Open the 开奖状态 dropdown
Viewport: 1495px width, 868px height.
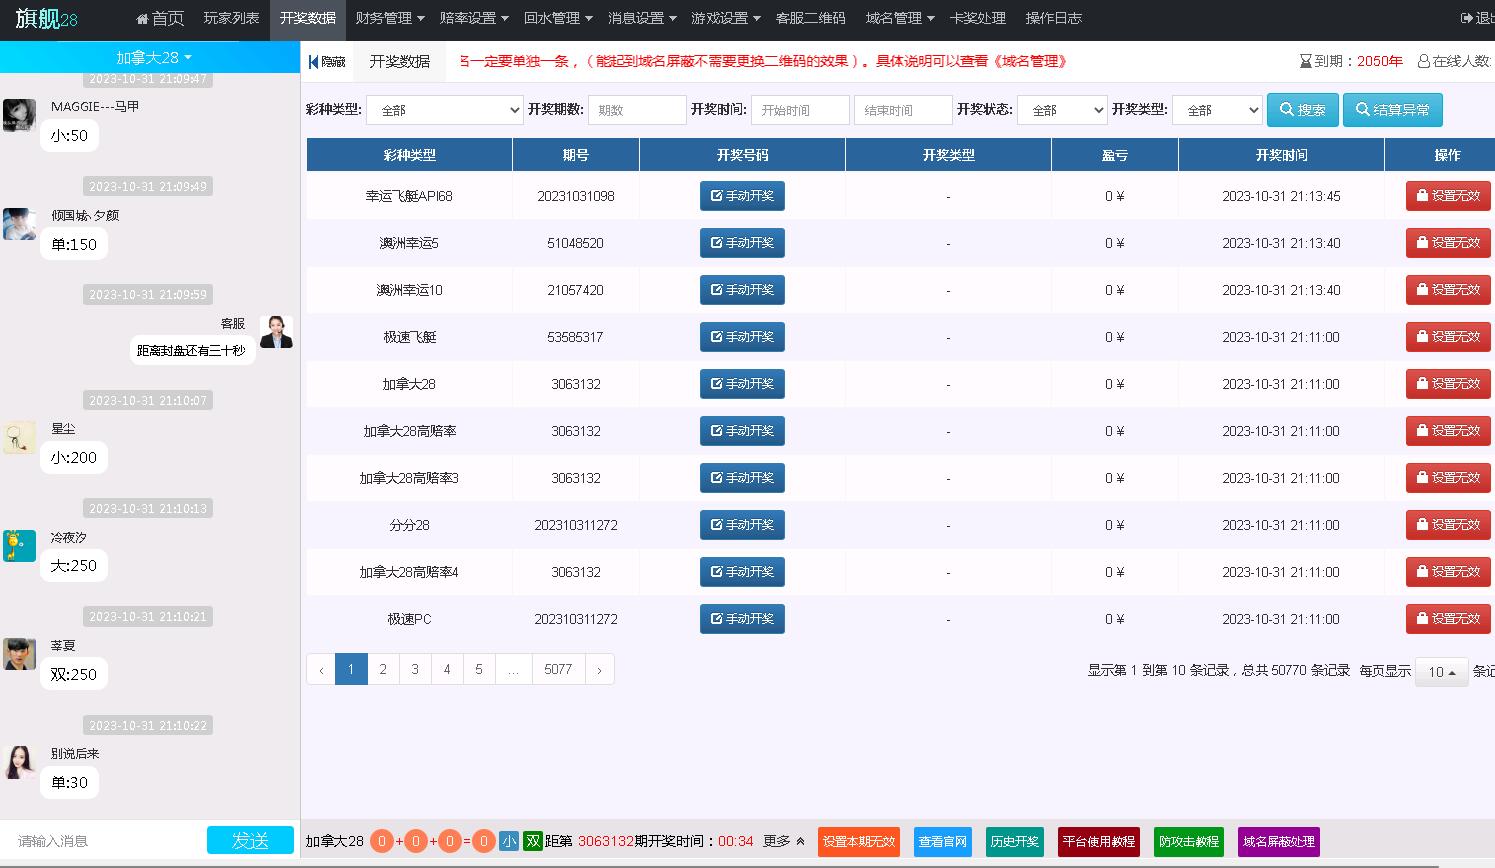pos(1061,110)
